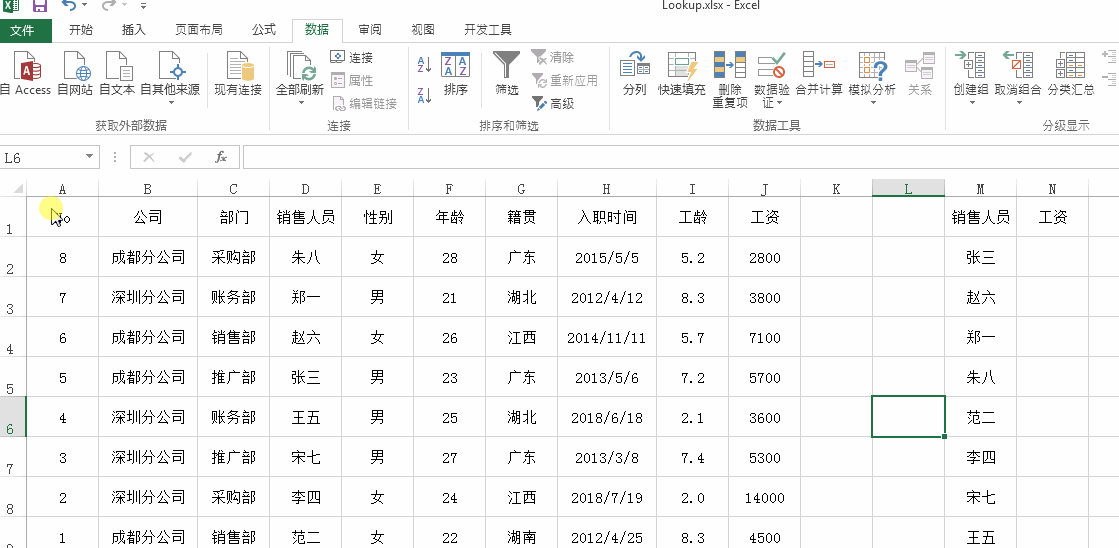Image resolution: width=1119 pixels, height=548 pixels.
Task: Click the 属性 (Properties) button
Action: tap(352, 81)
